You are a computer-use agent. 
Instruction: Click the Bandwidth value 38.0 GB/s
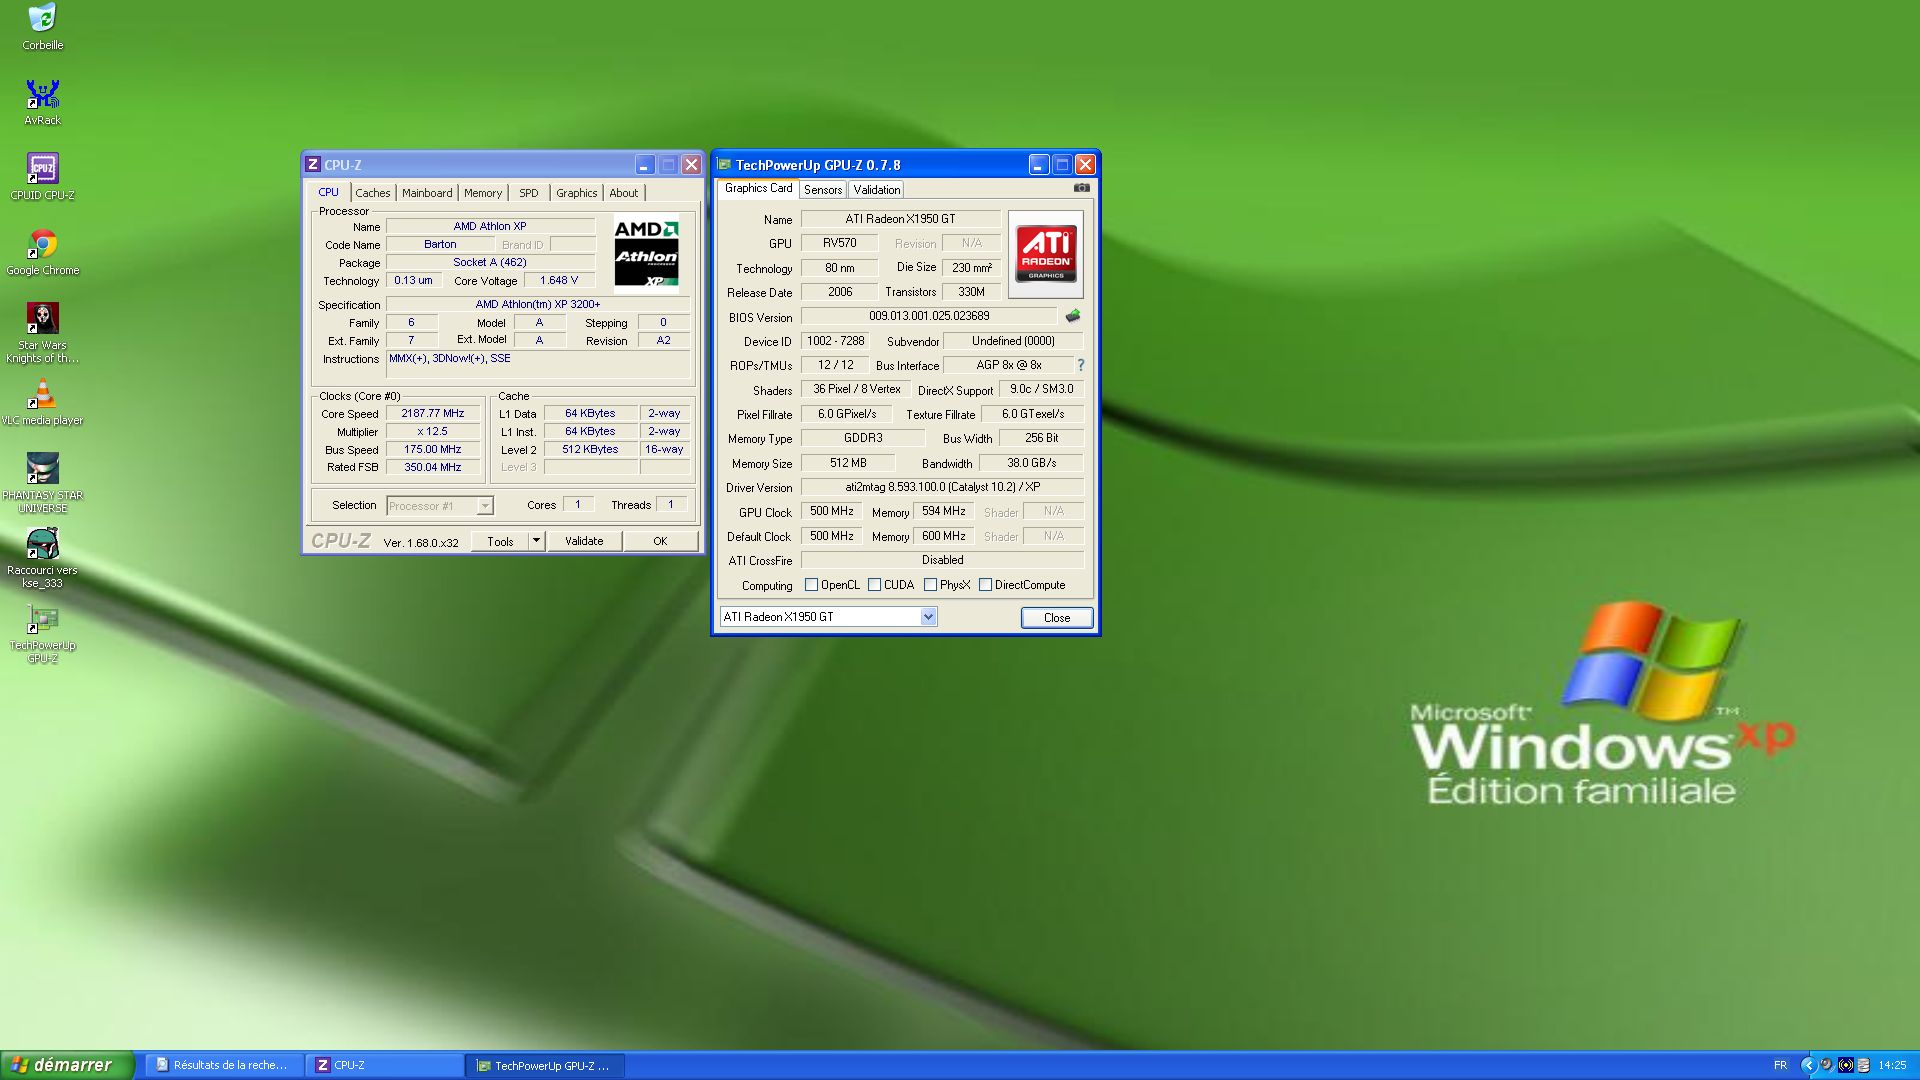click(x=1032, y=463)
